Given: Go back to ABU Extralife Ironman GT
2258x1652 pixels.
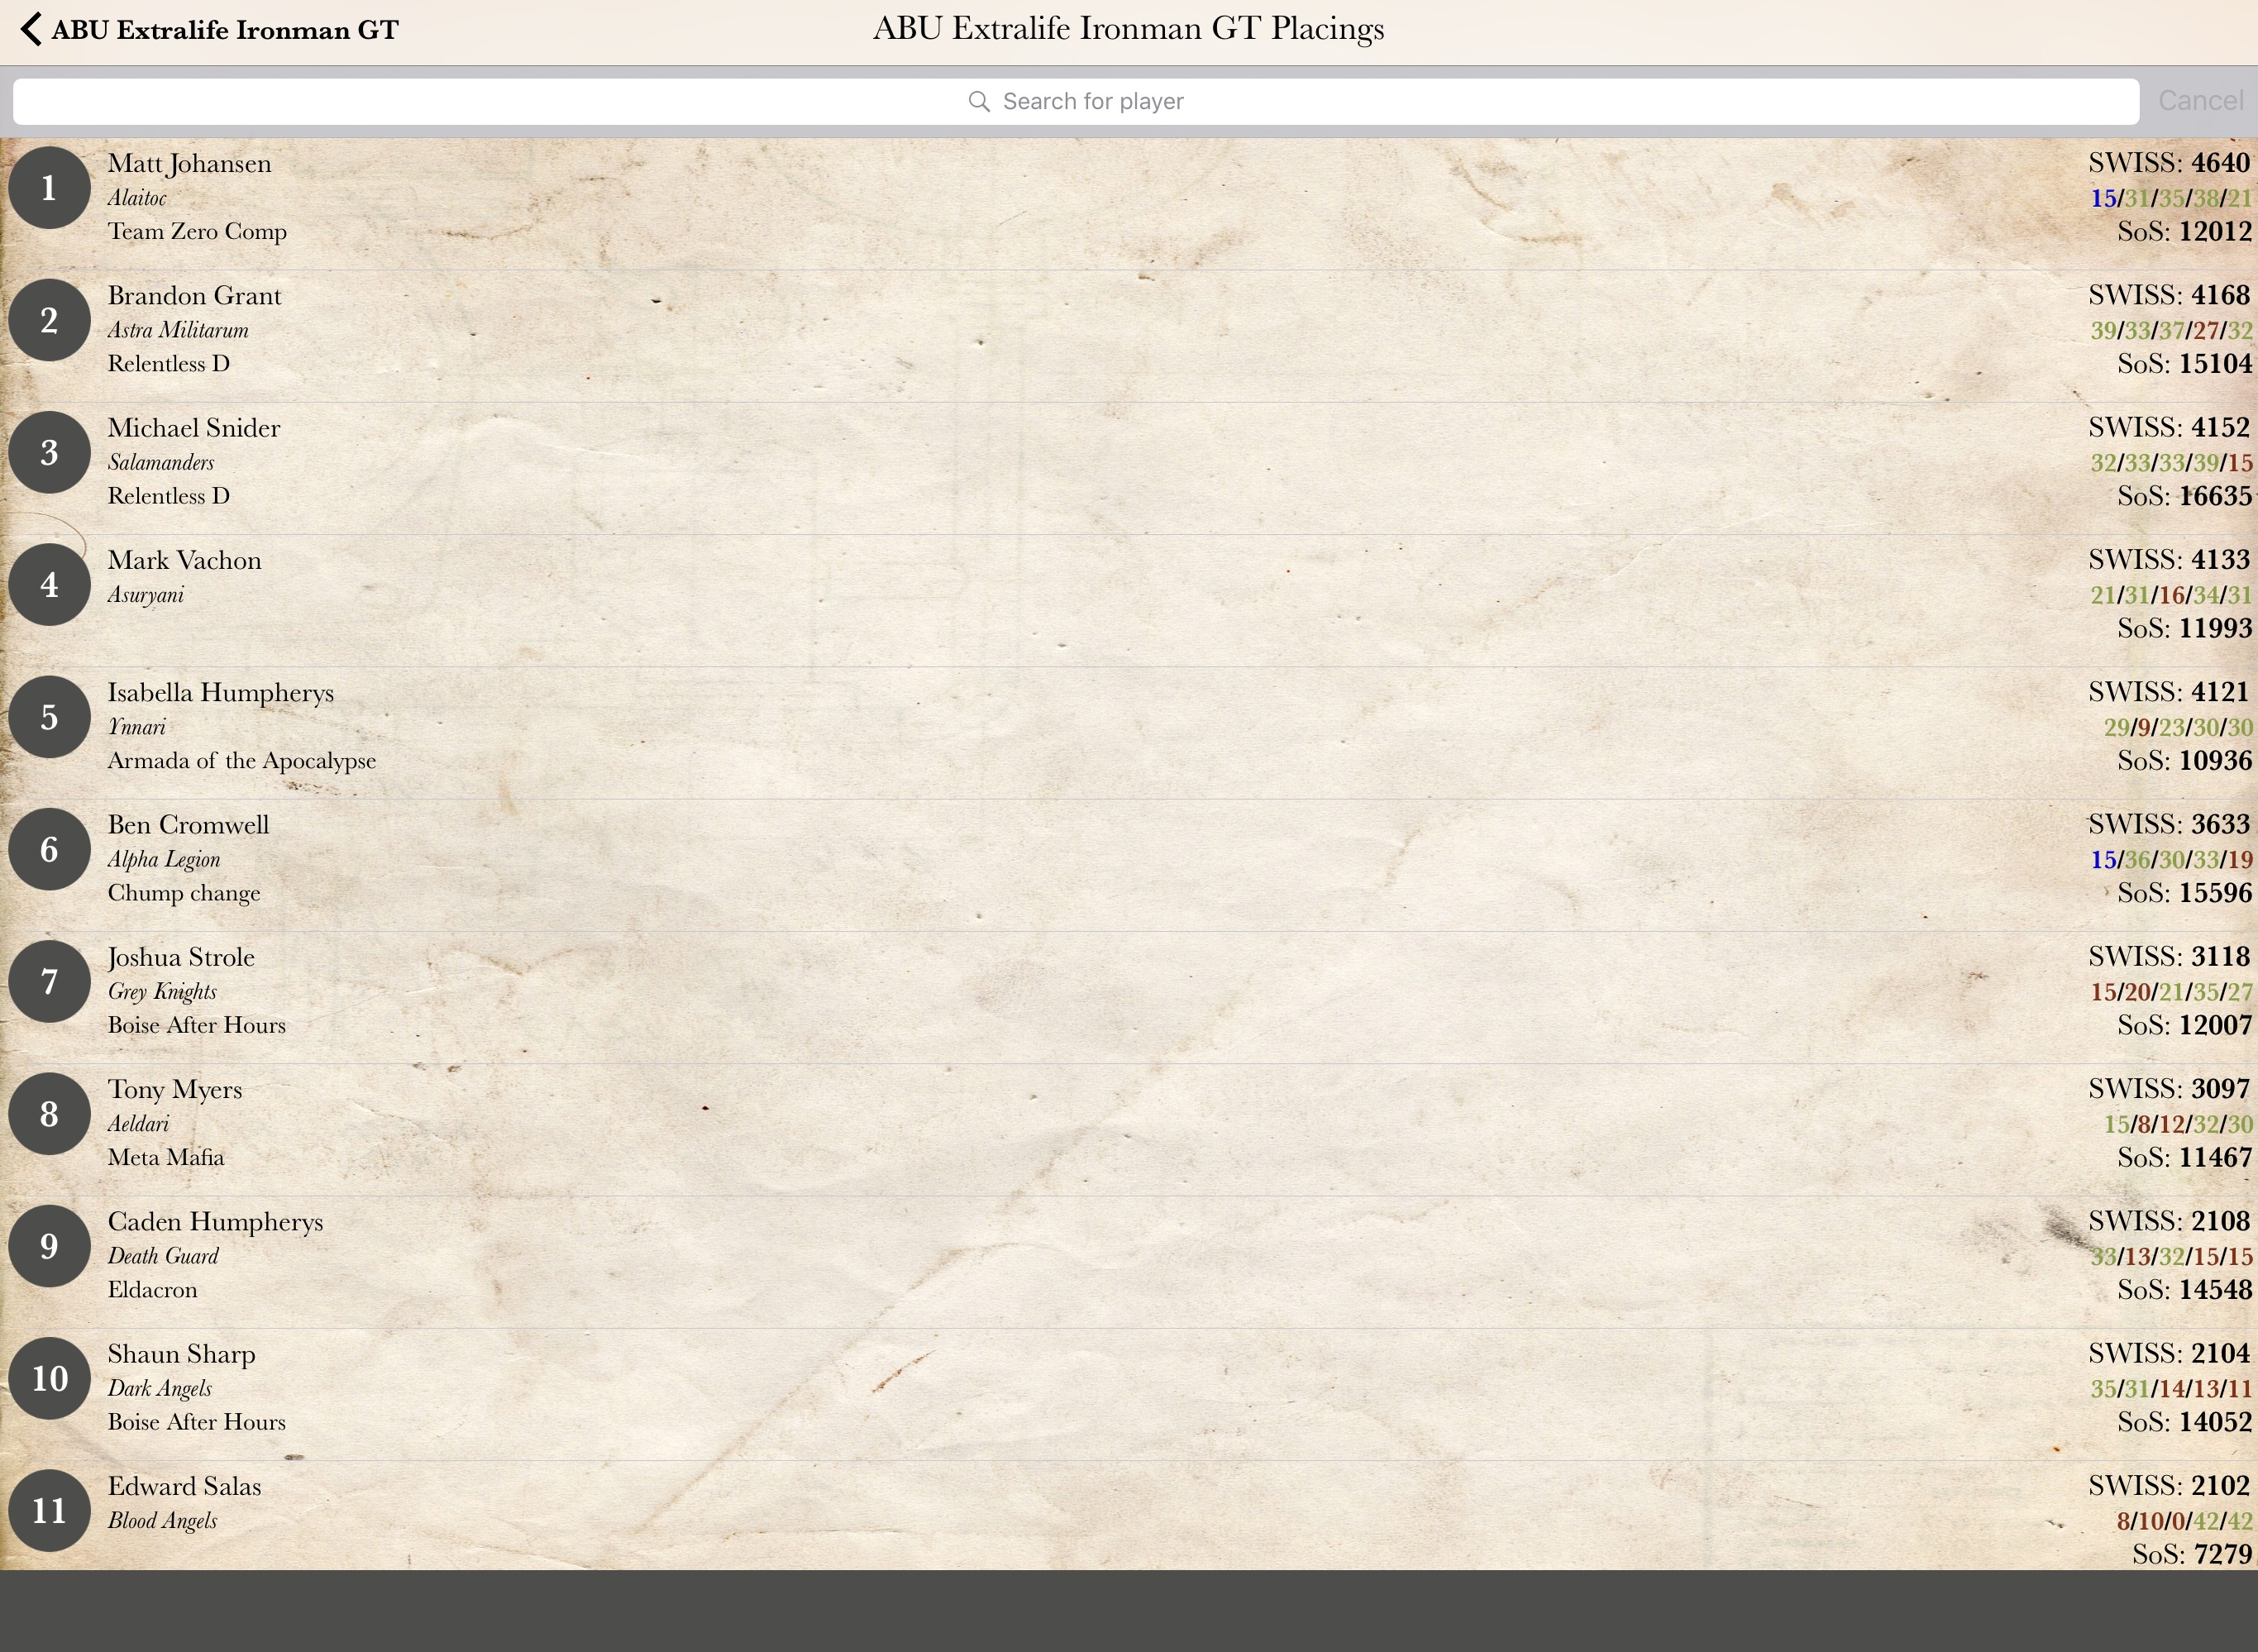Looking at the screenshot, I should [x=210, y=29].
